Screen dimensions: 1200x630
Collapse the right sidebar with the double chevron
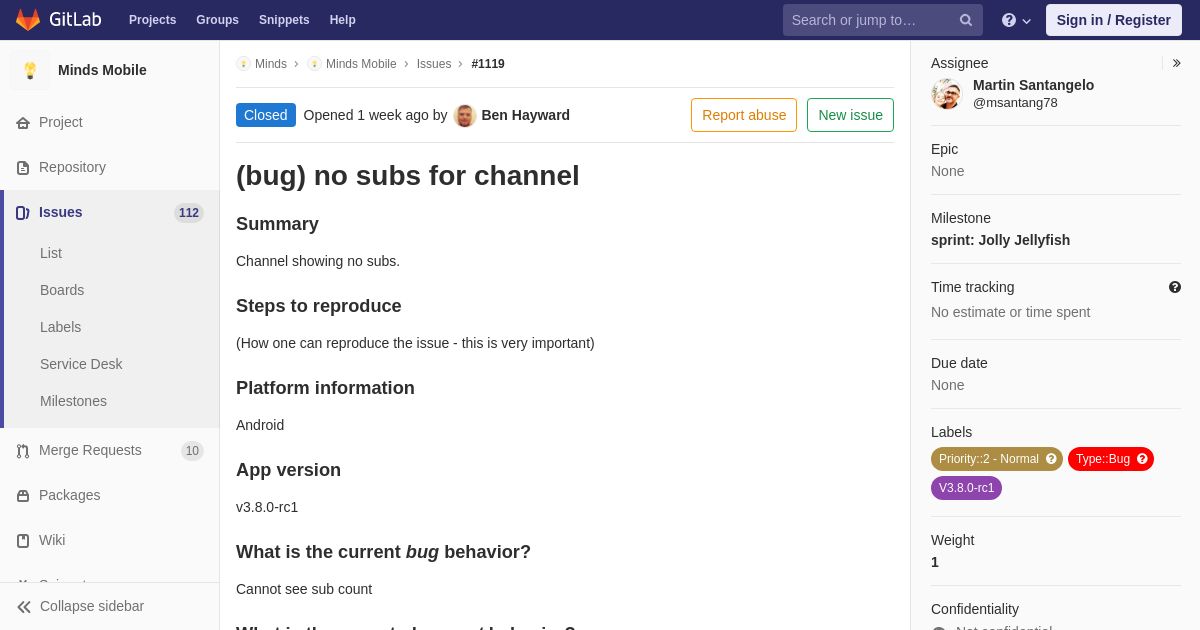[x=1176, y=63]
